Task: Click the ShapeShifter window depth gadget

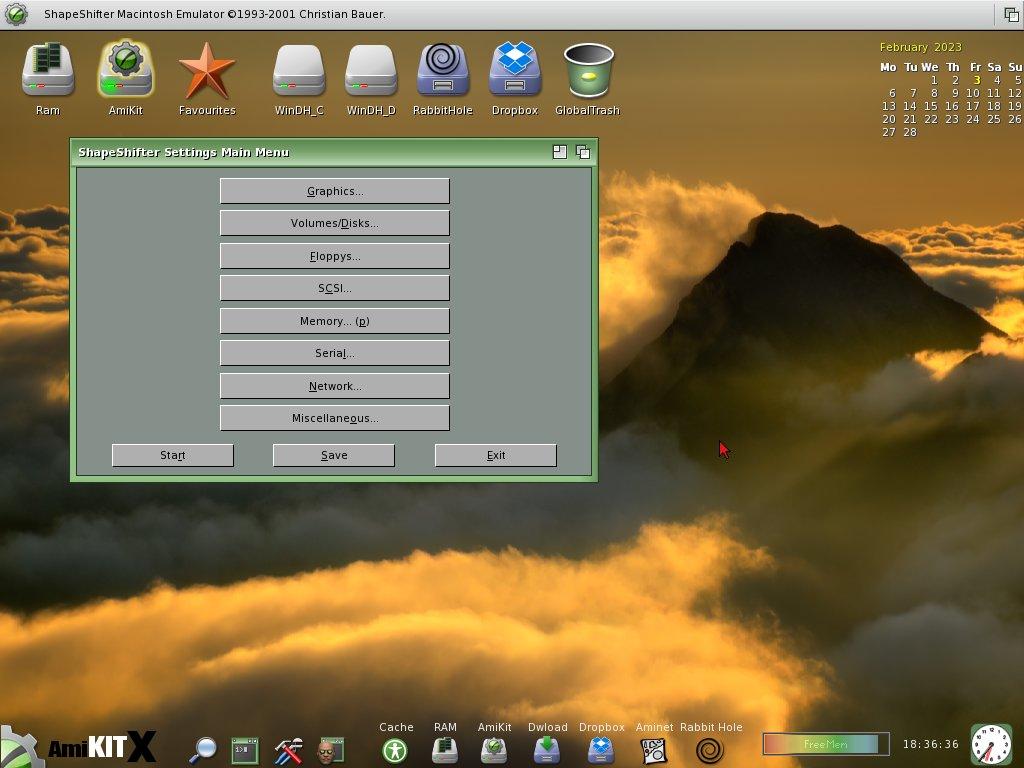Action: (x=583, y=152)
